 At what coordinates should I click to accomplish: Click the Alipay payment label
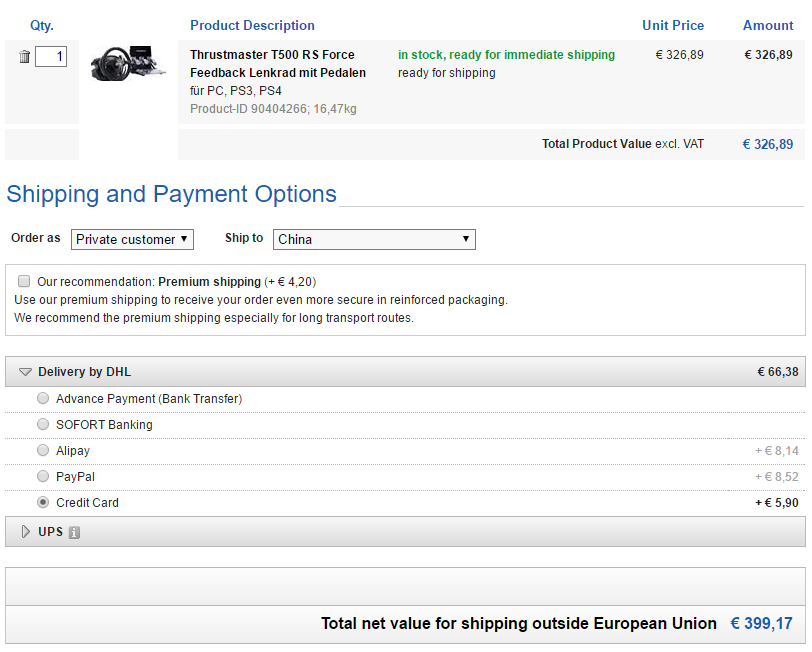[73, 451]
